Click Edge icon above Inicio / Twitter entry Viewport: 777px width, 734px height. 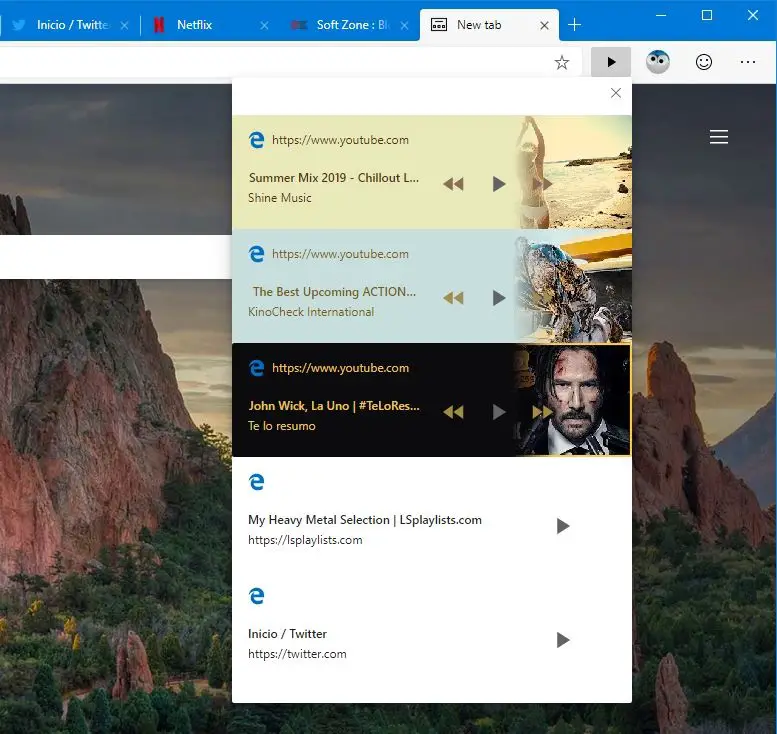click(256, 596)
